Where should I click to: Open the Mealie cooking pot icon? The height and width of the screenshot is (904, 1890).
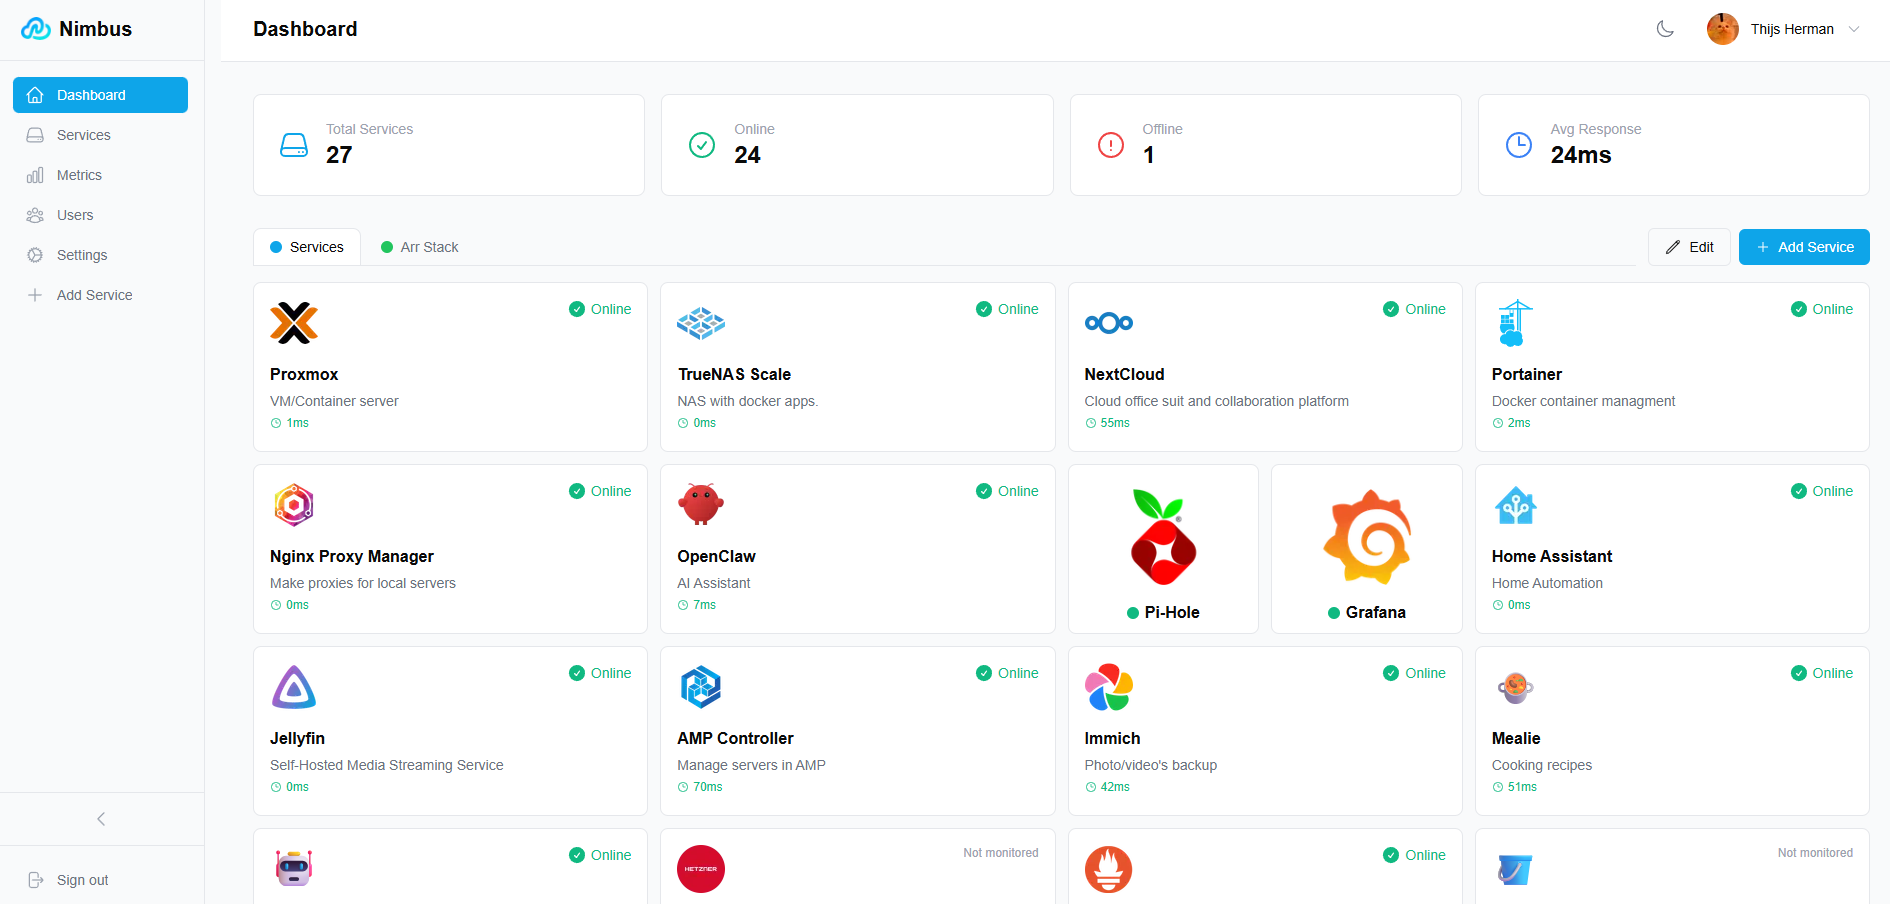[x=1516, y=687]
